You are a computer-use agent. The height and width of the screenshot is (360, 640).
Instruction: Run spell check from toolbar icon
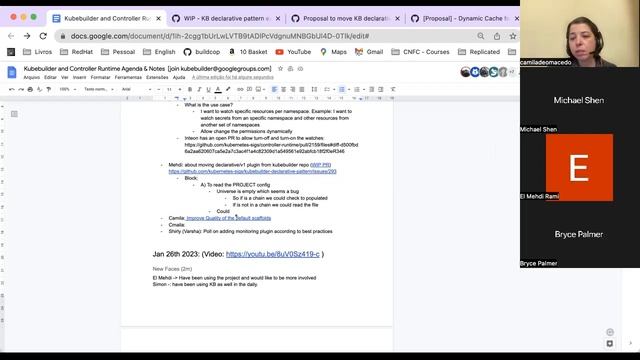[39, 89]
